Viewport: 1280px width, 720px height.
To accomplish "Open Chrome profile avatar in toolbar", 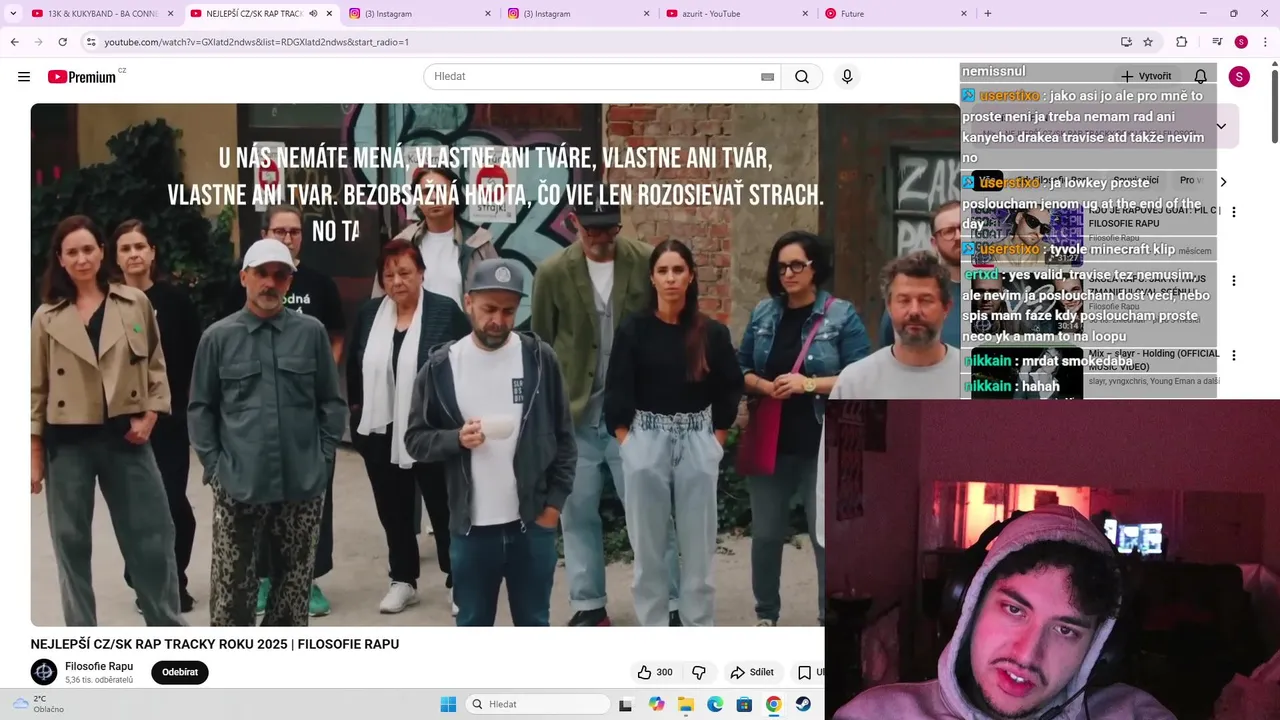I will 1241,42.
